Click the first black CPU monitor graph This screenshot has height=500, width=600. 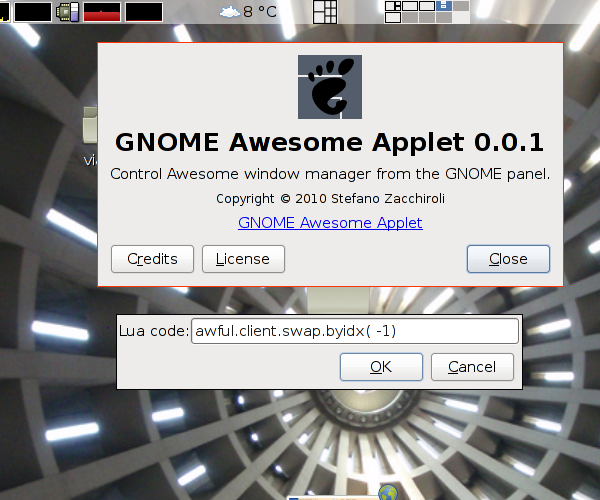[32, 12]
